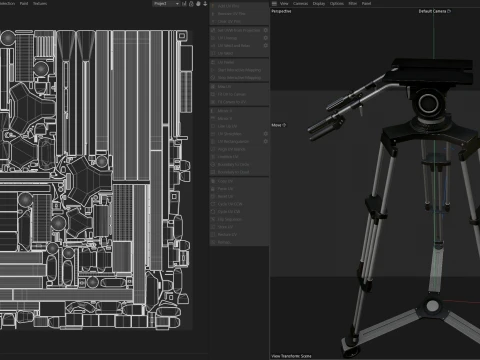Select Clear UV Pins command
The width and height of the screenshot is (480, 360).
[239, 21]
